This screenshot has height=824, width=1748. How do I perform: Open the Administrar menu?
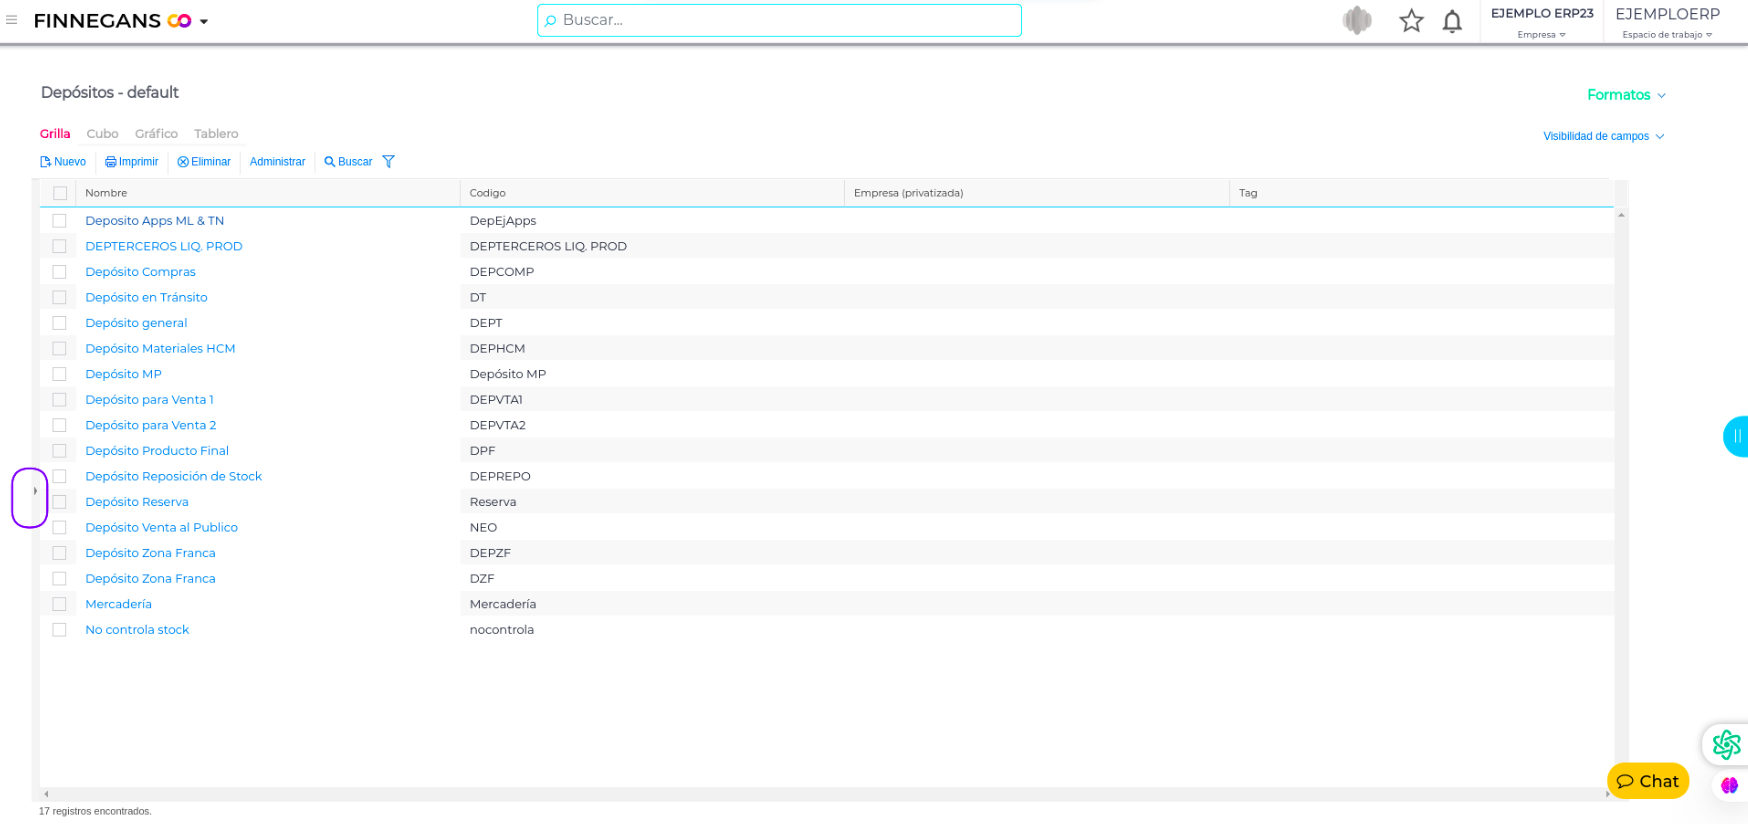pyautogui.click(x=278, y=162)
